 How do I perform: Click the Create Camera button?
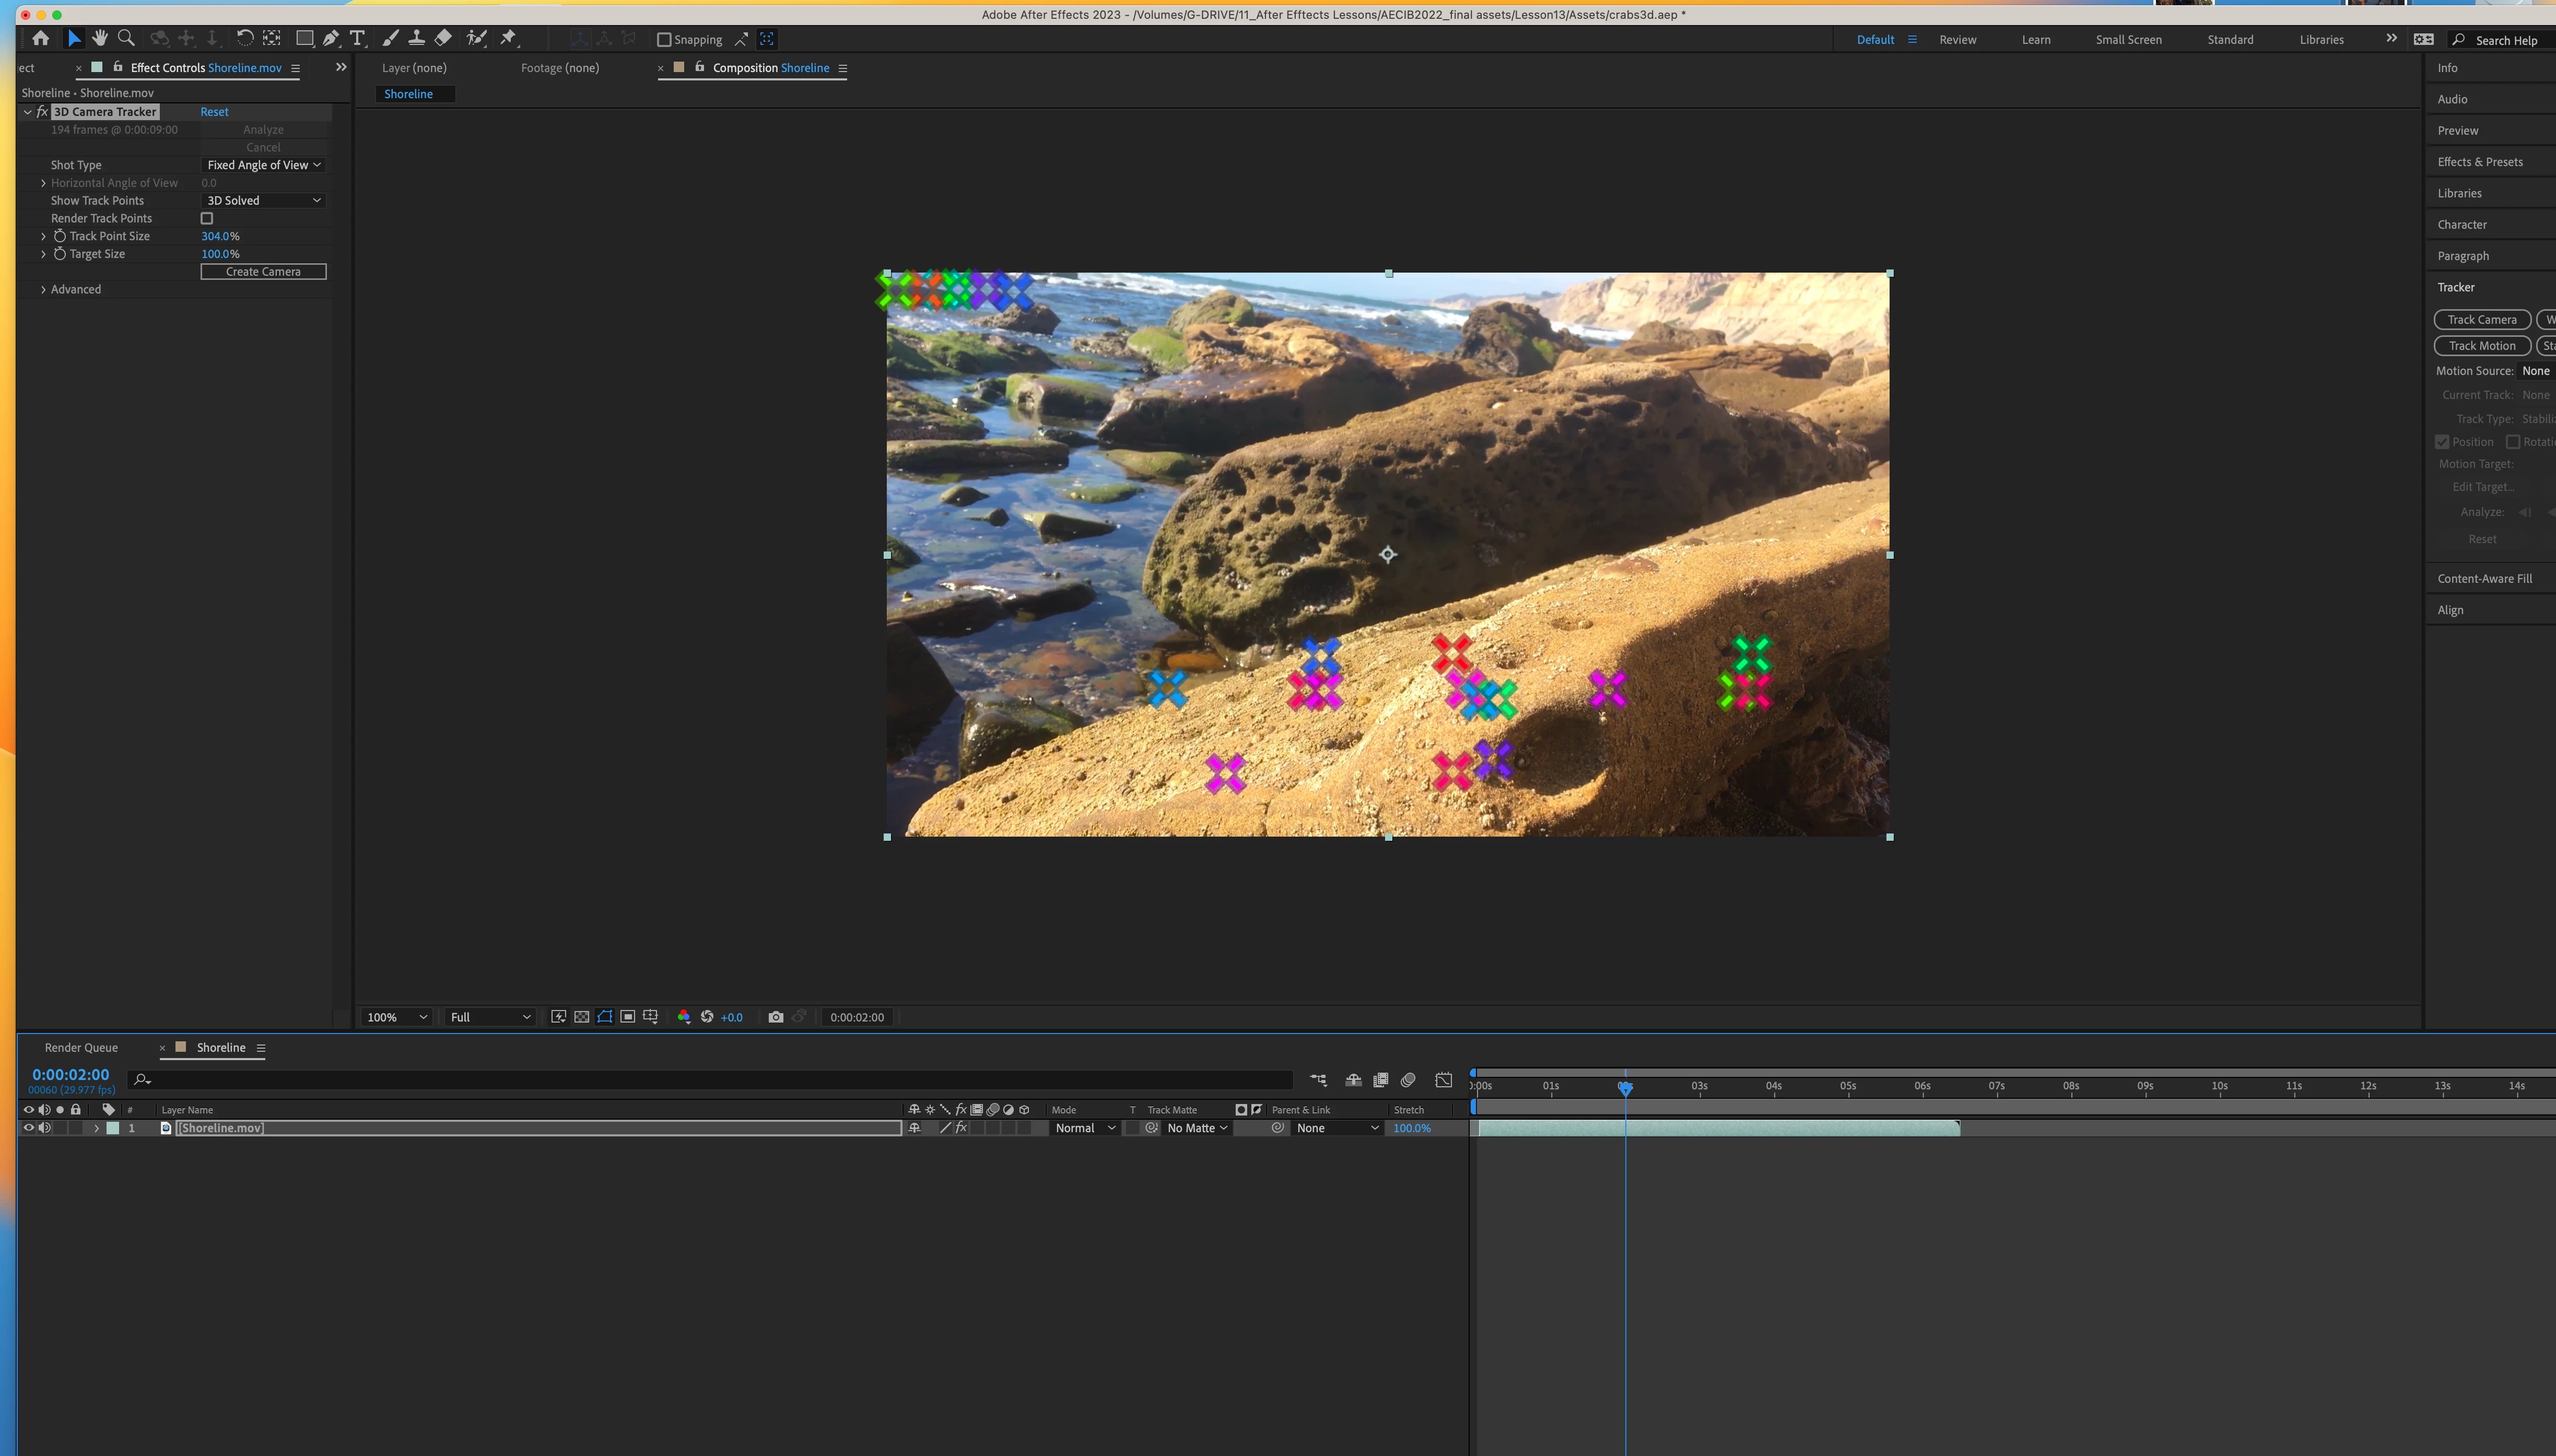tap(263, 272)
